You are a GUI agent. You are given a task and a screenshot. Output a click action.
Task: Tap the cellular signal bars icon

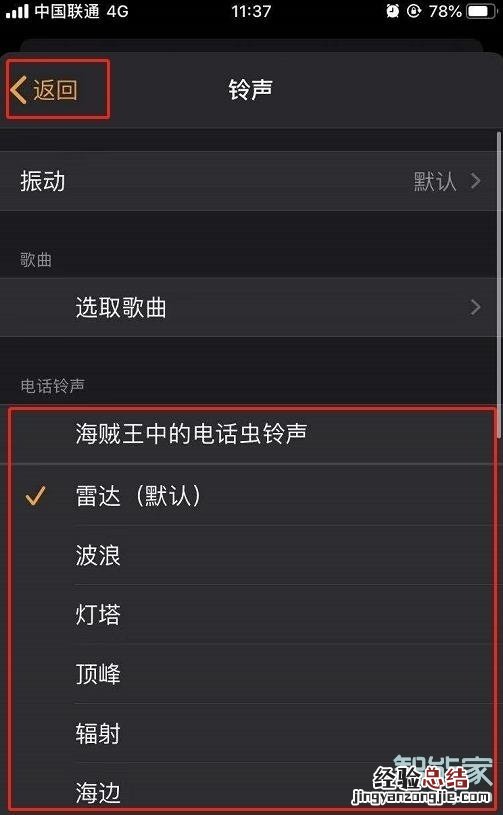pos(17,11)
